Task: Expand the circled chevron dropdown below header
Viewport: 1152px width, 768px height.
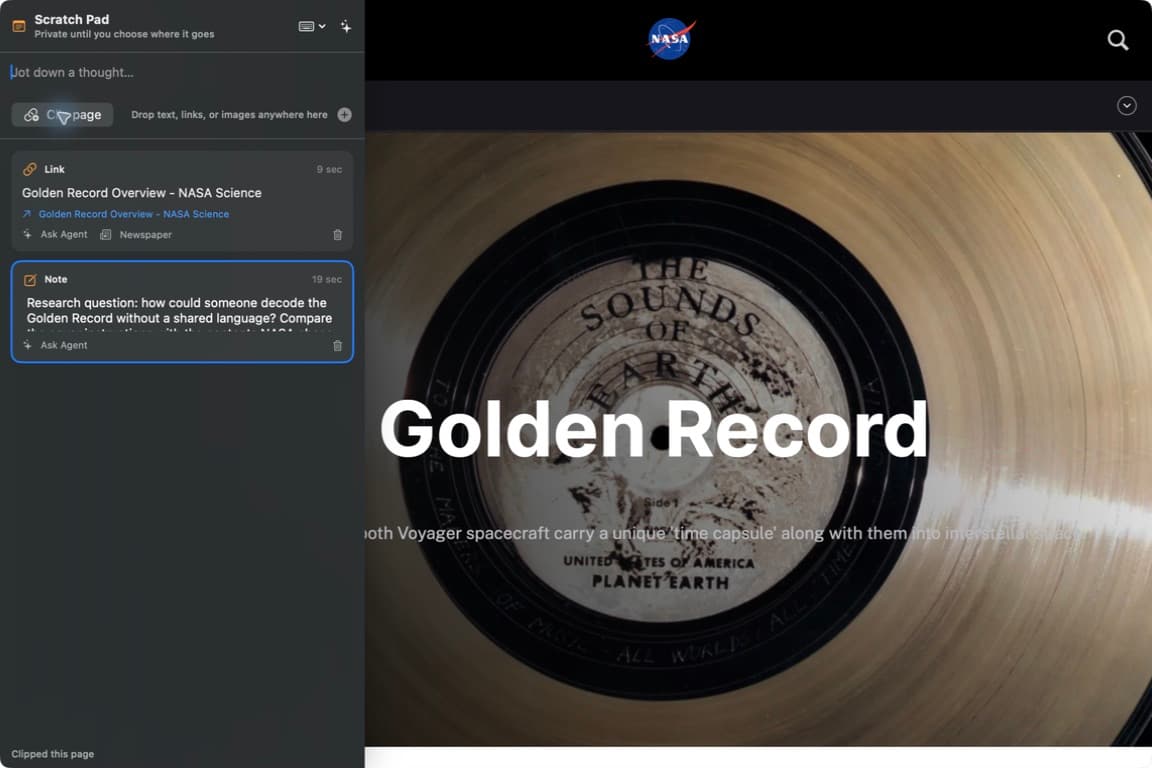Action: (x=1126, y=106)
